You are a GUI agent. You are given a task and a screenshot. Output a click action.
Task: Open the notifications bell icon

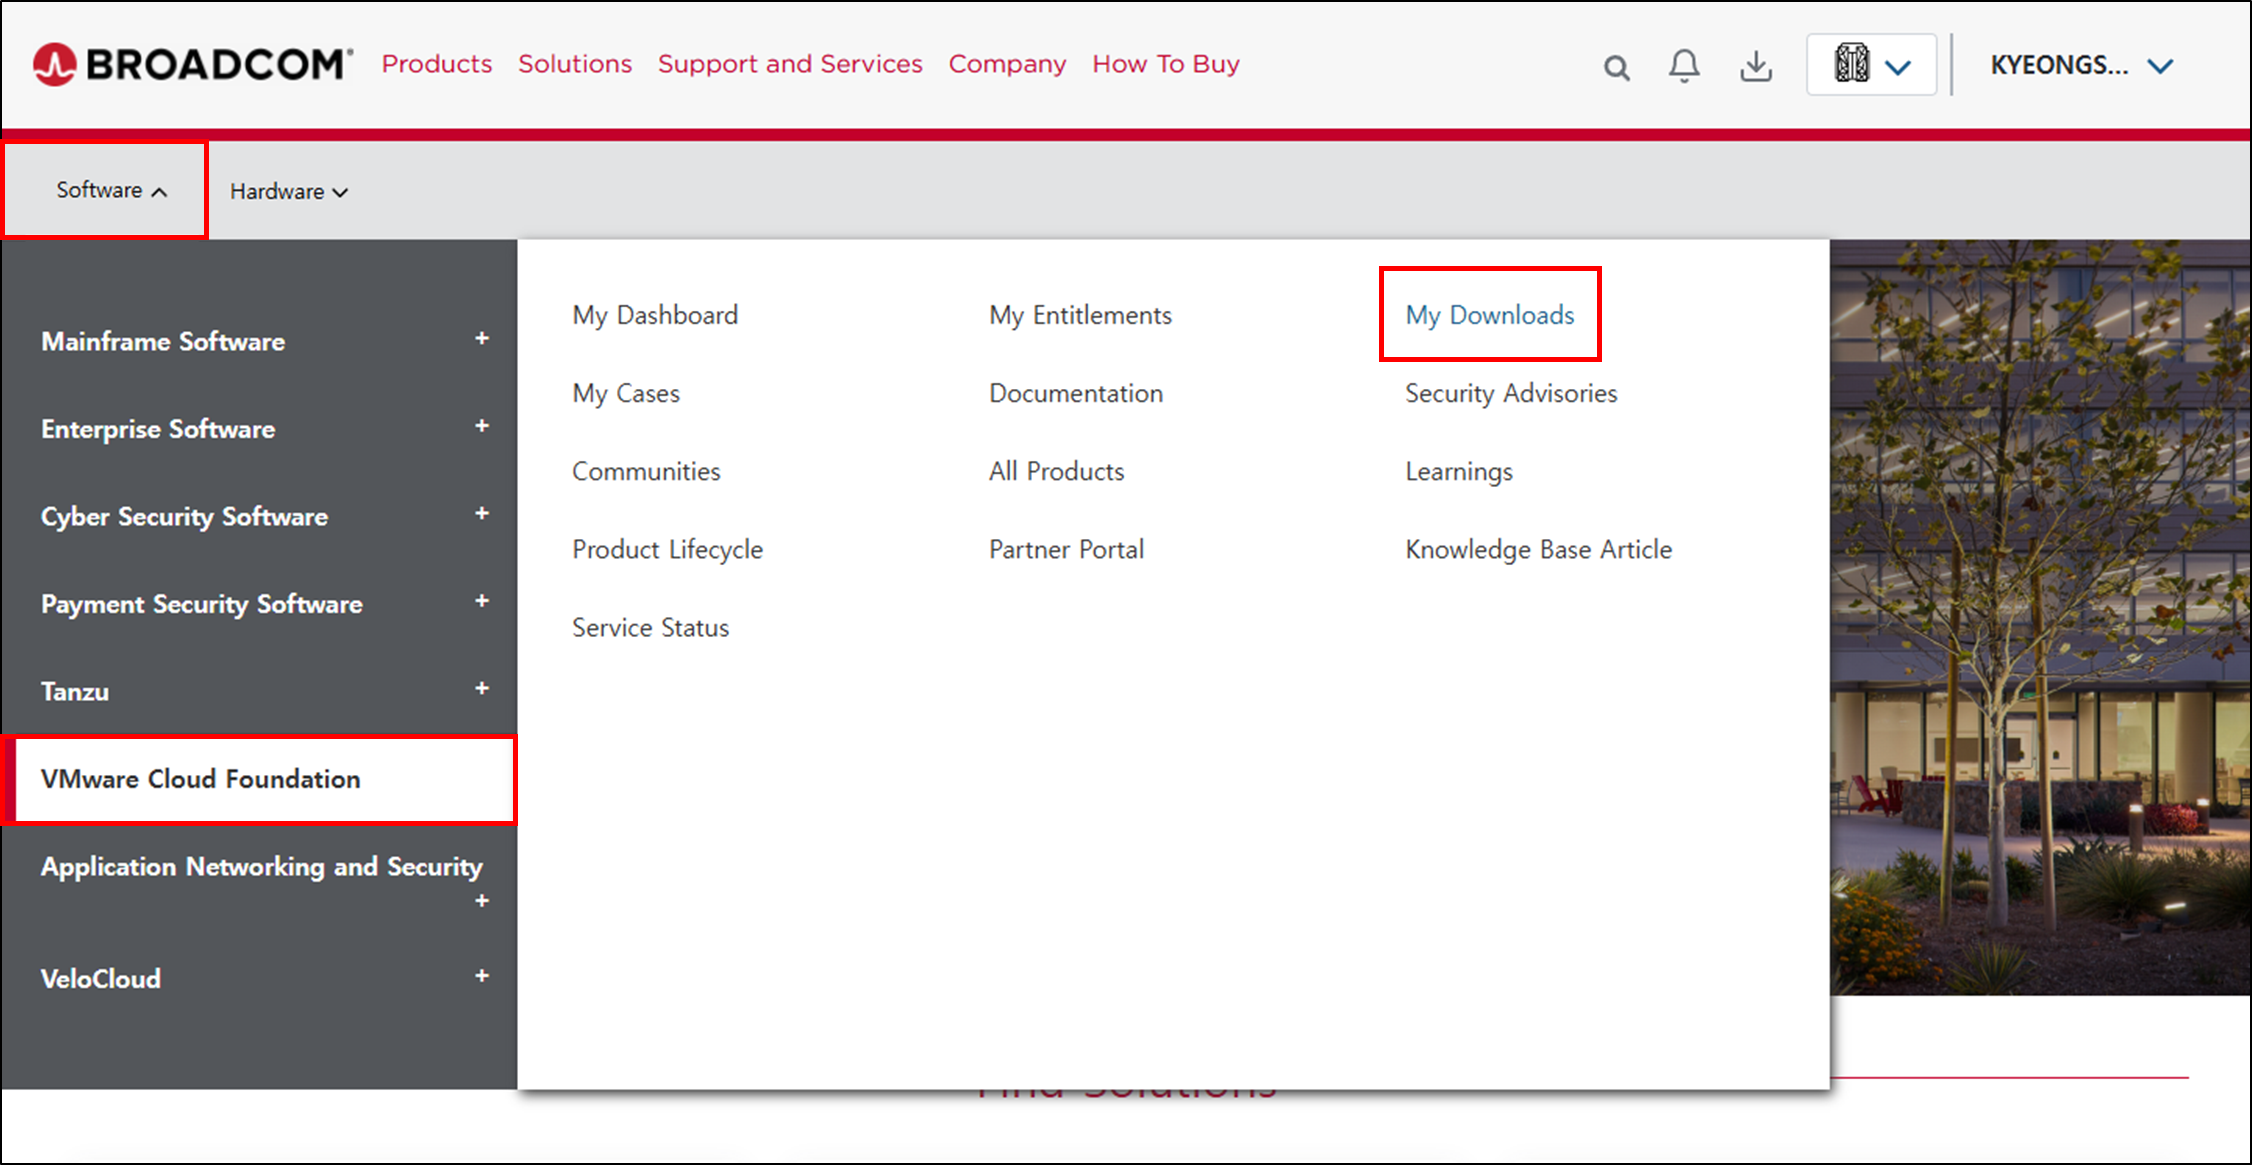tap(1684, 66)
